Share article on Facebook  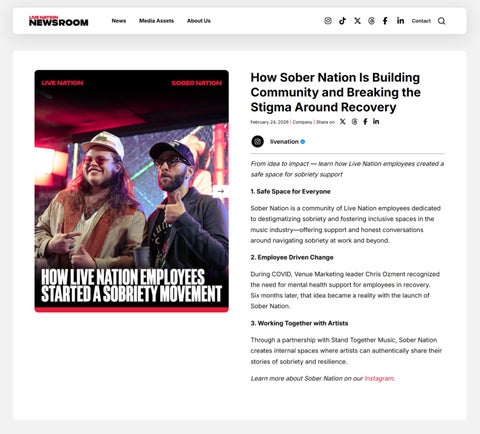(365, 122)
